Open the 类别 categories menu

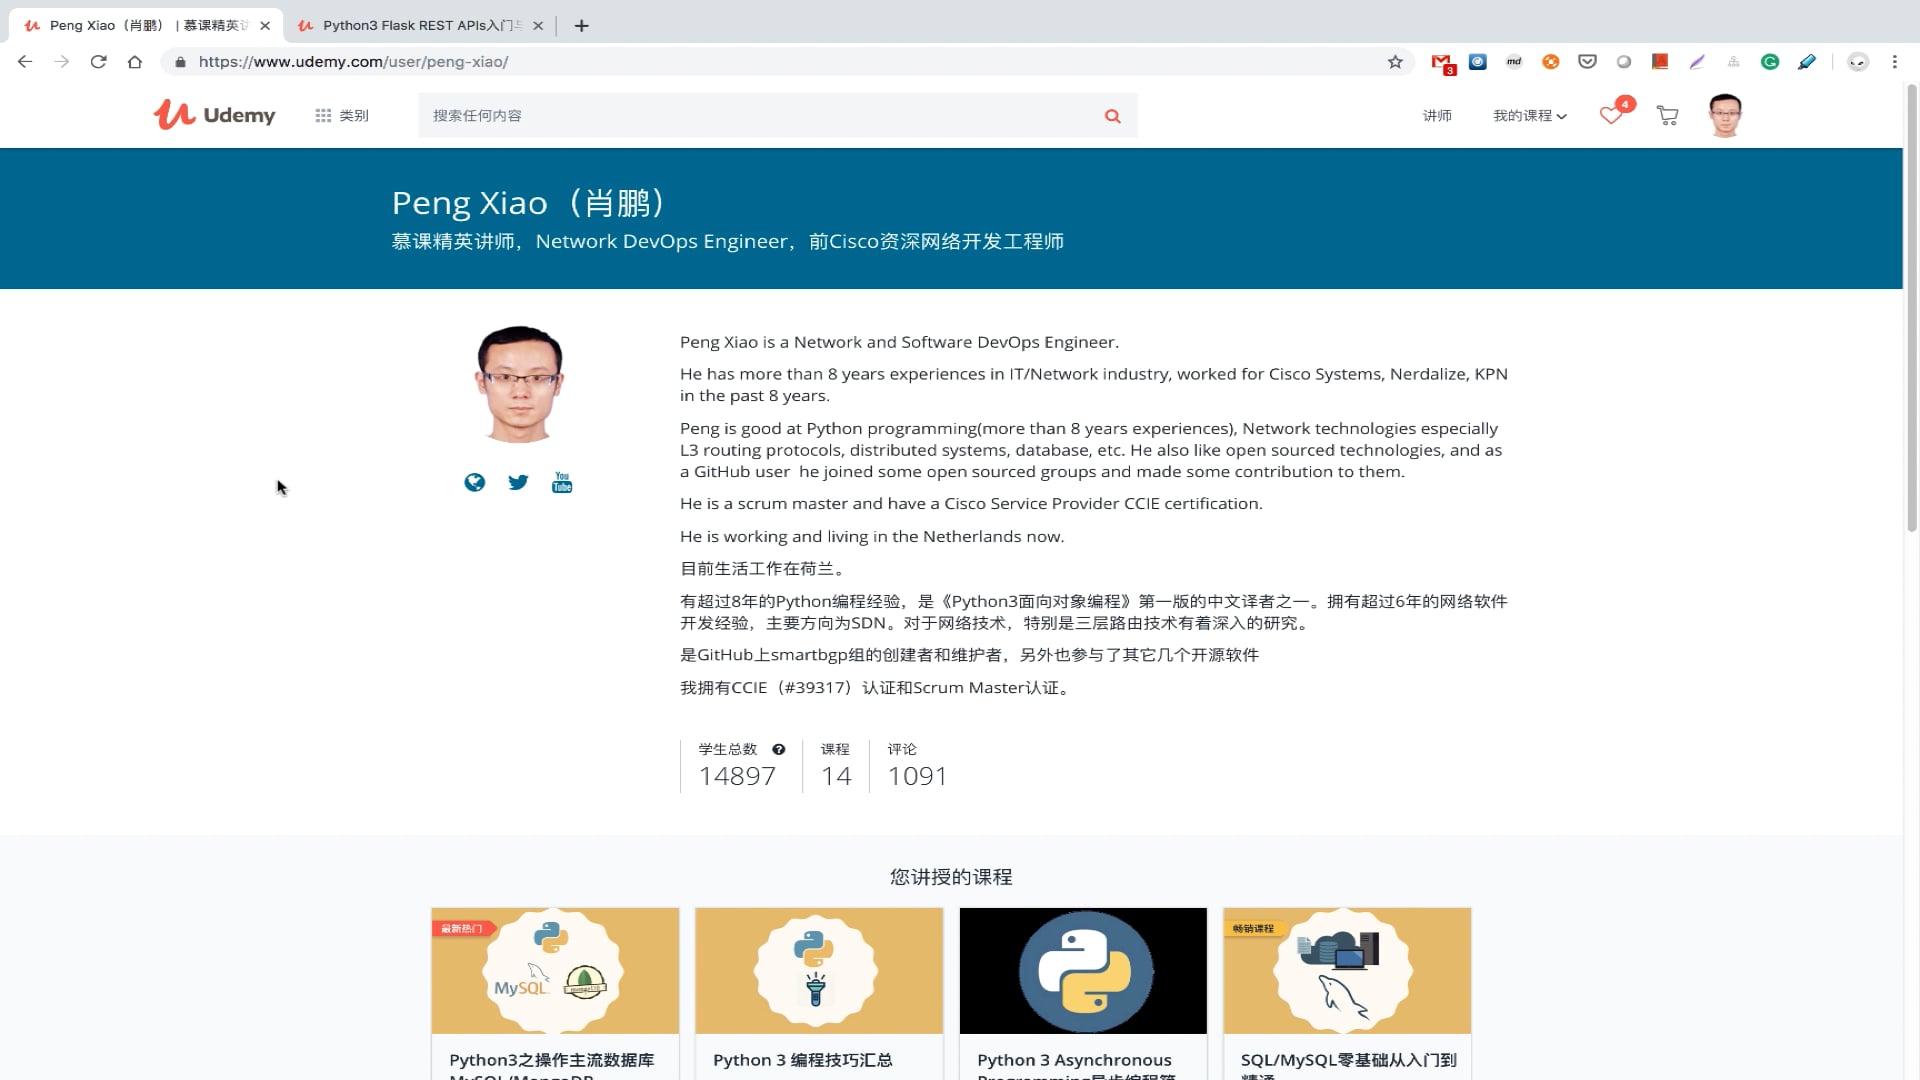click(342, 116)
